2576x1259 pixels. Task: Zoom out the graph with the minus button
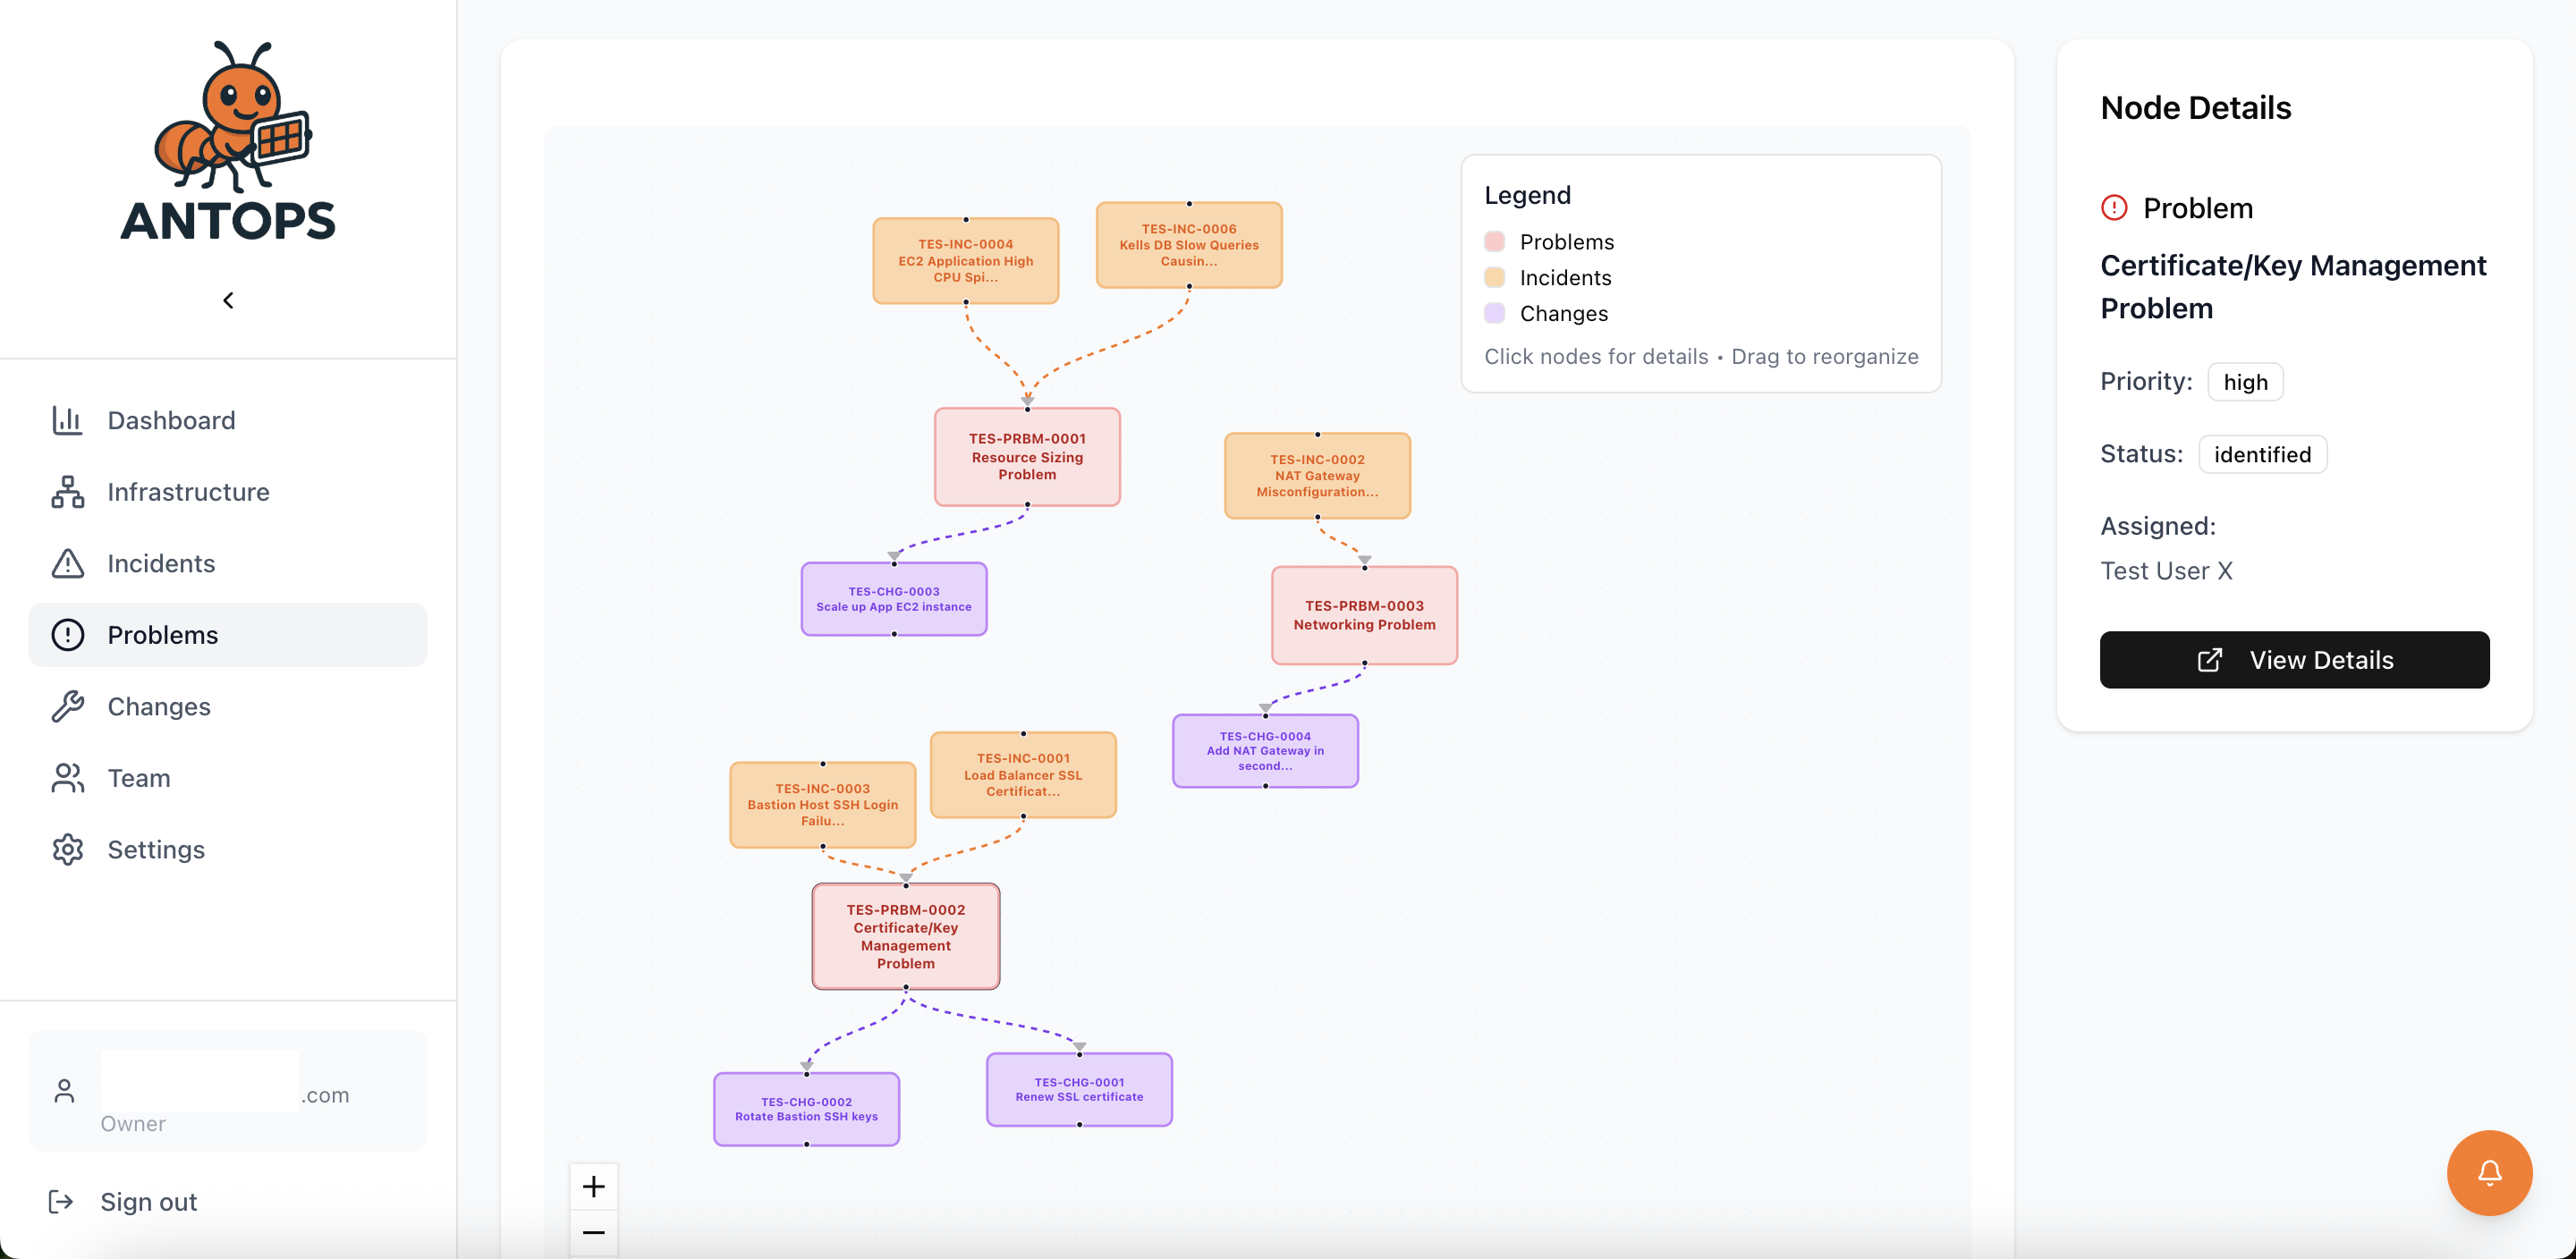click(593, 1233)
